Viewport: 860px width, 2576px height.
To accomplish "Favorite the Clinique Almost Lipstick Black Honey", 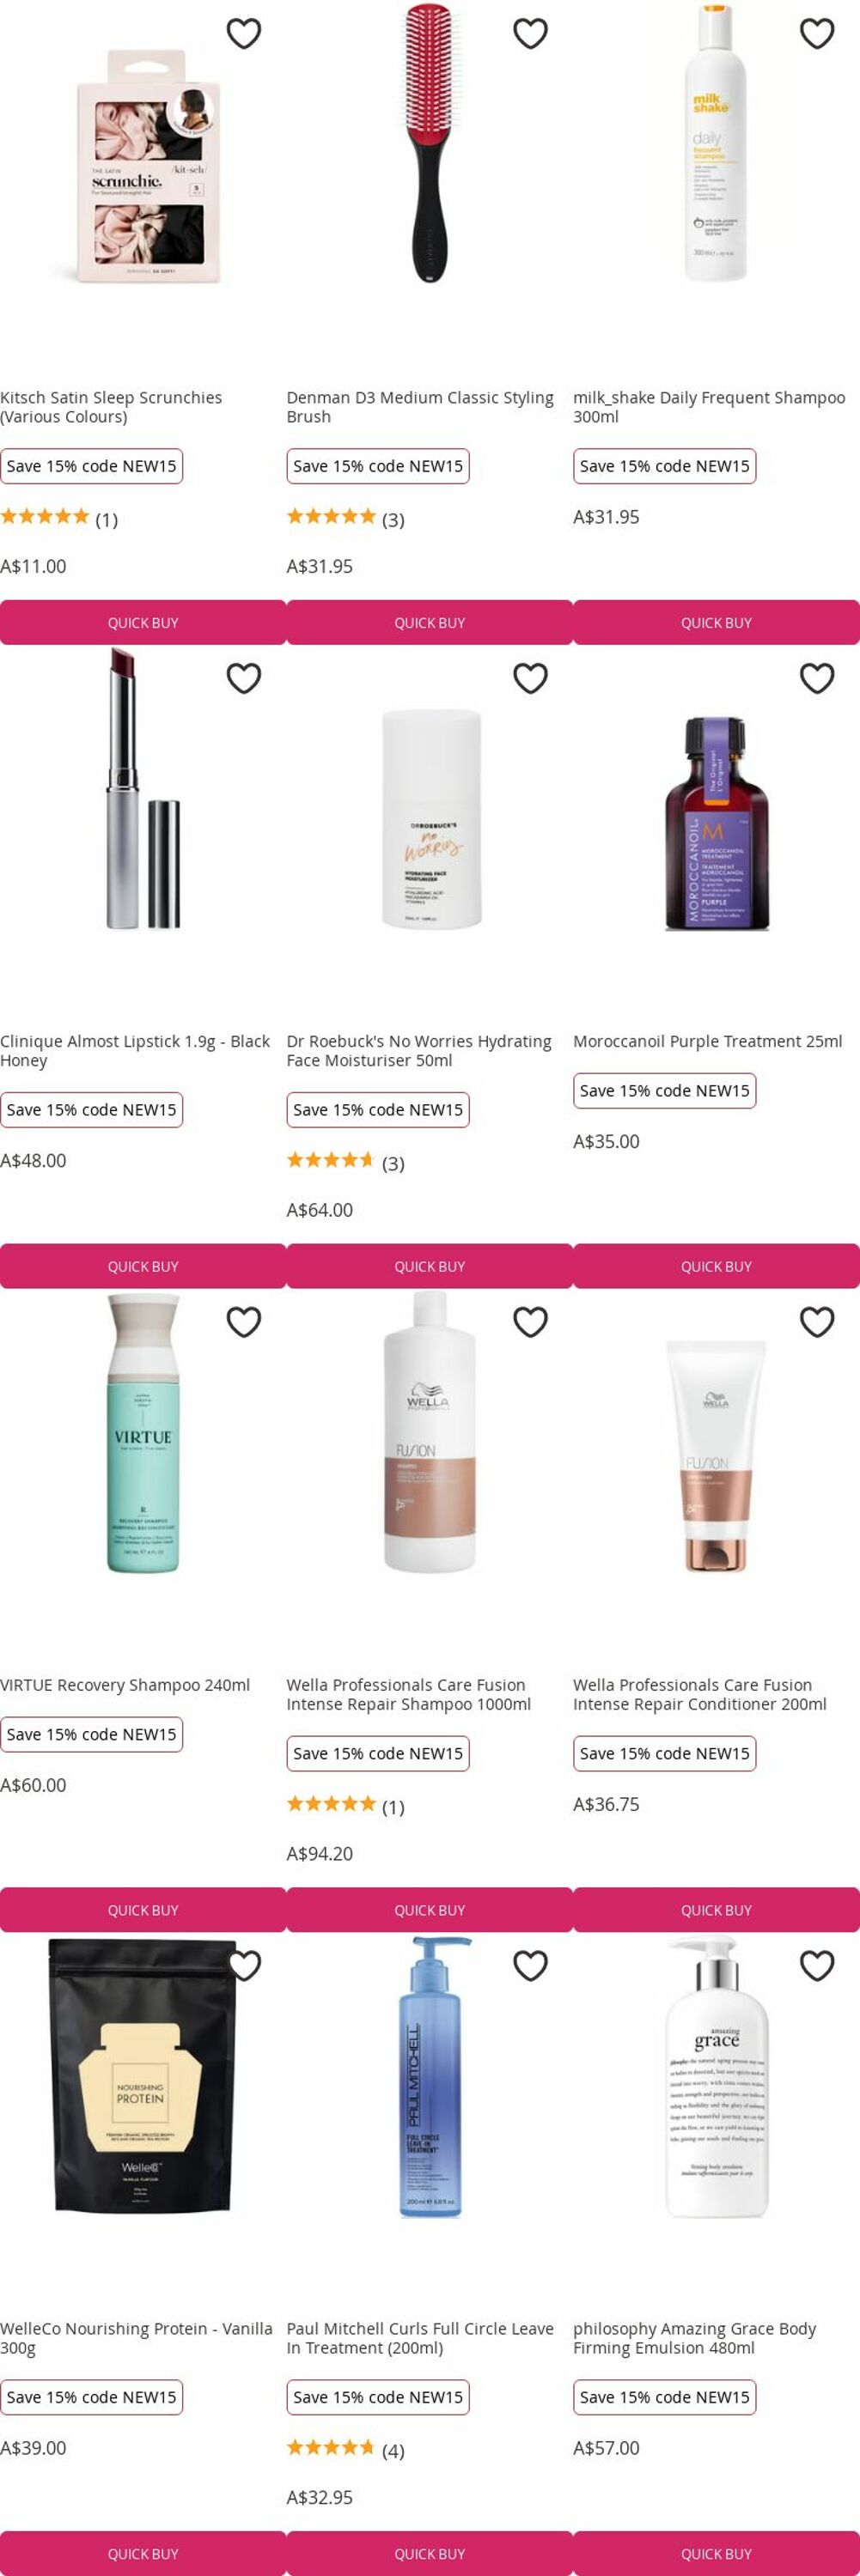I will (x=243, y=678).
